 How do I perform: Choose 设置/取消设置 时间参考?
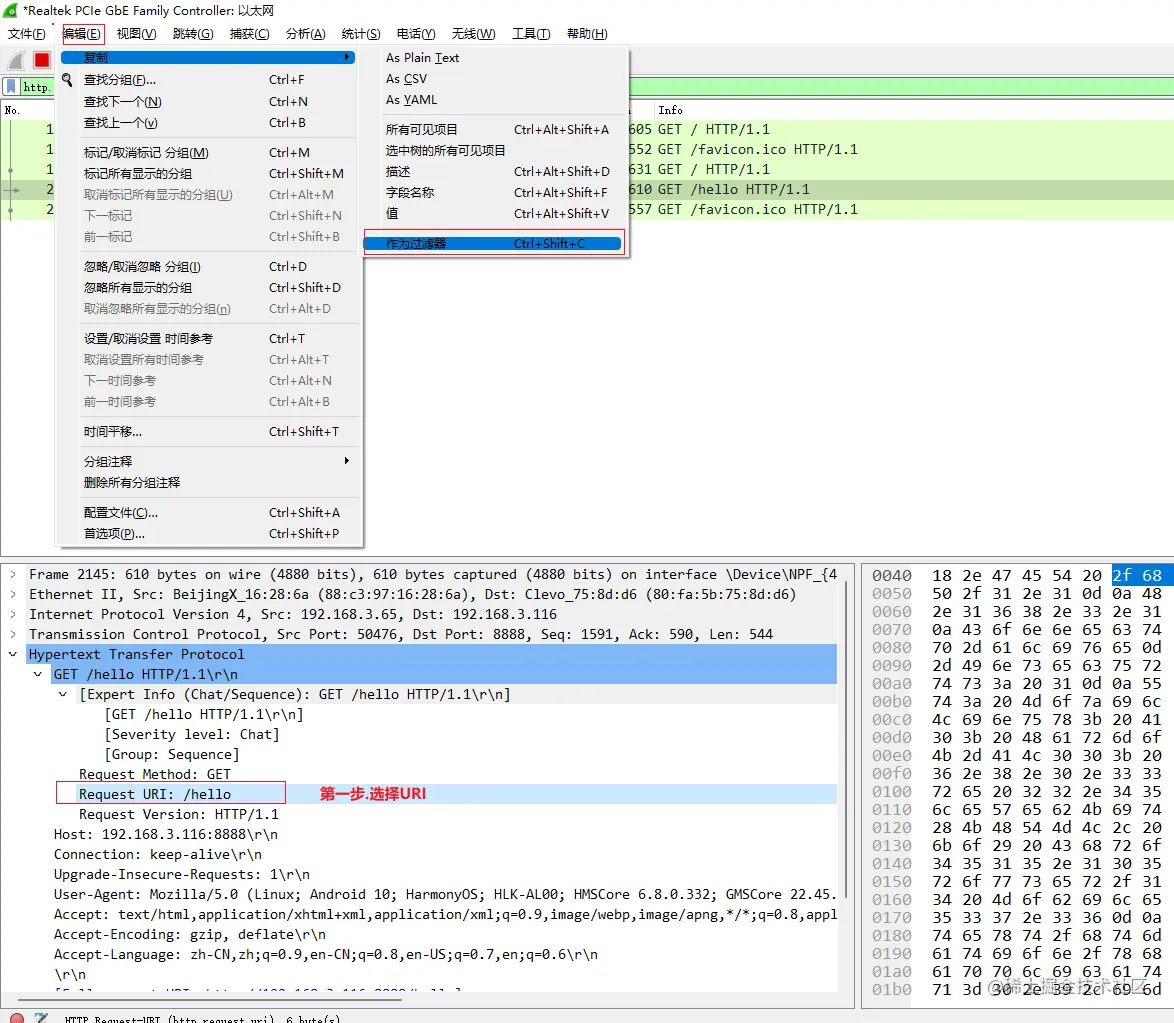(x=207, y=339)
